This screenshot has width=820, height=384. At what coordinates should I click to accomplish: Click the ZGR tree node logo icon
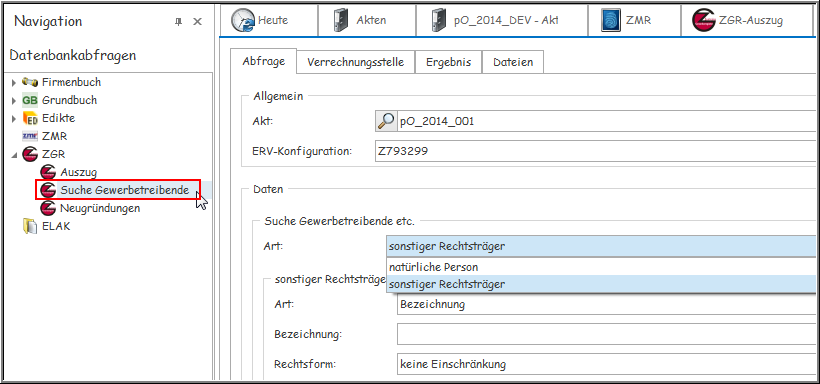pyautogui.click(x=30, y=154)
